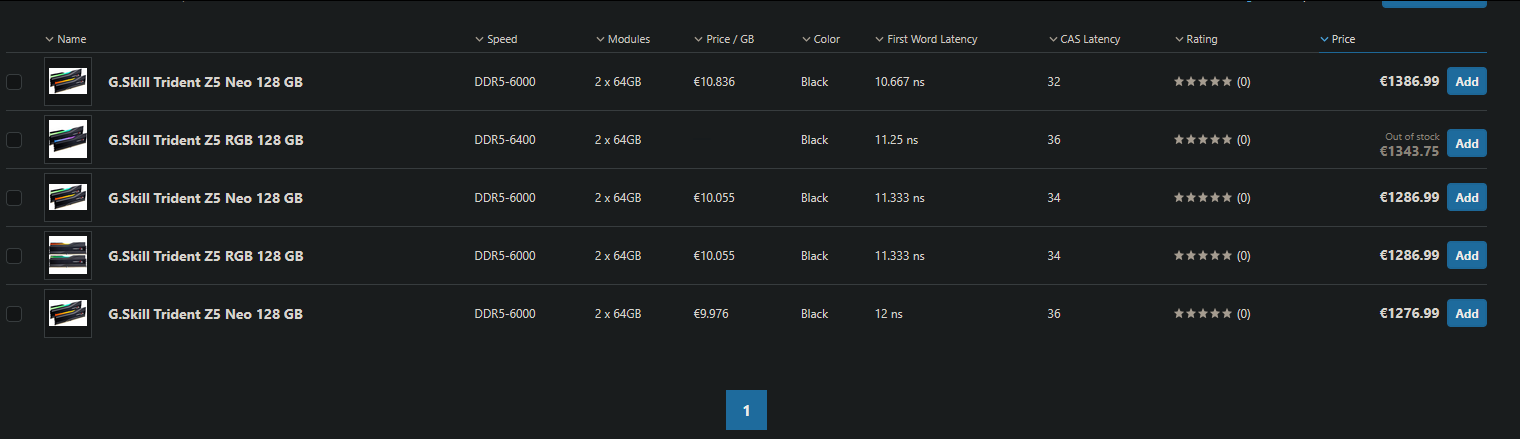1520x439 pixels.
Task: Click the CAS latency value 32
Action: tap(1054, 82)
